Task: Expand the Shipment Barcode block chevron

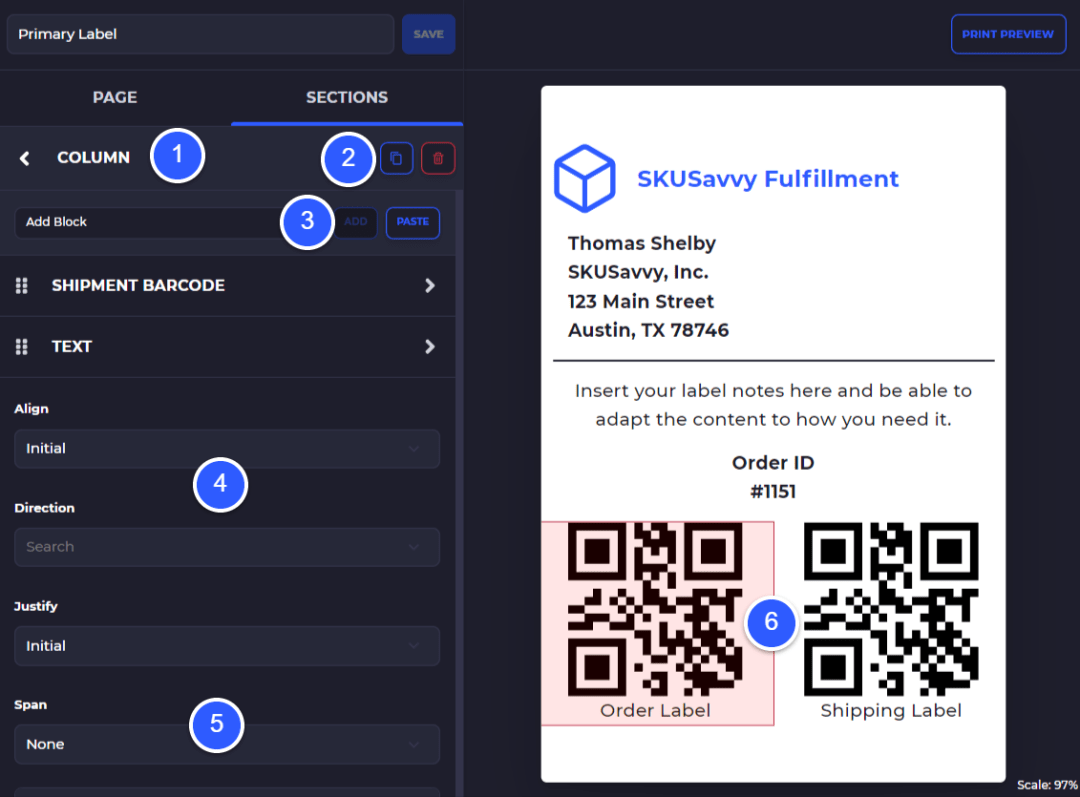Action: (430, 285)
